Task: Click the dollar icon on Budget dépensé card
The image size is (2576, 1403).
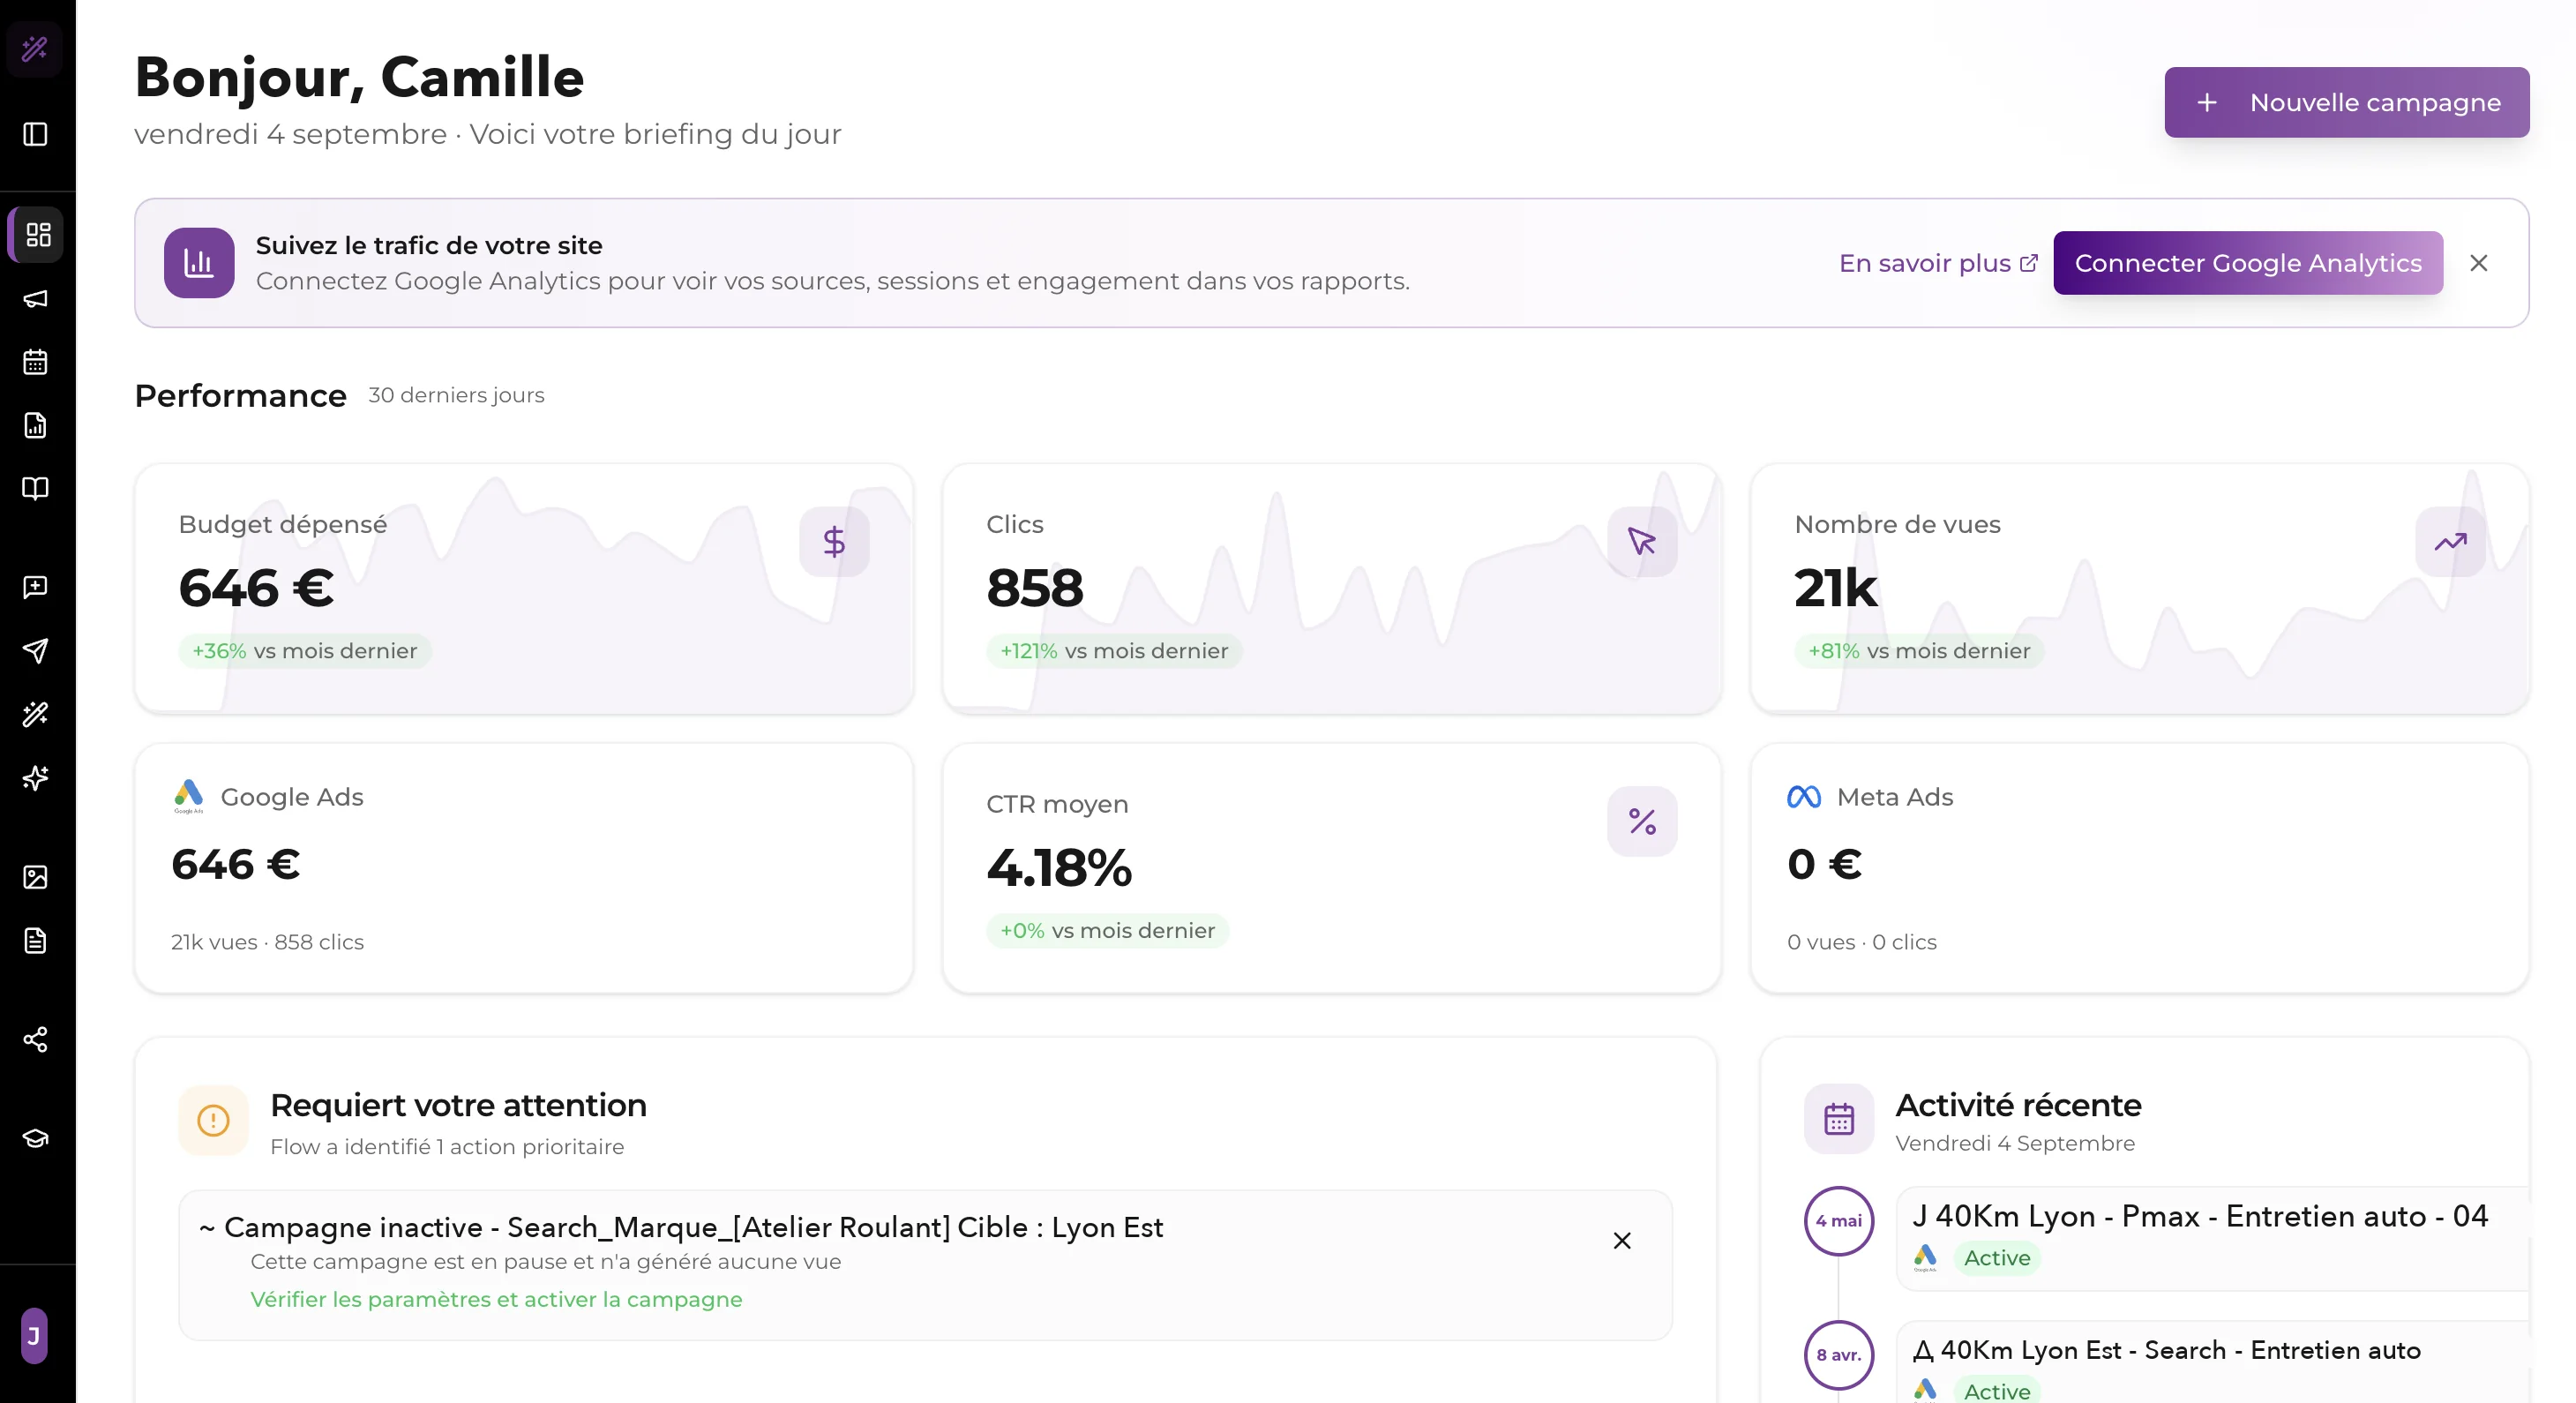Action: [x=834, y=542]
